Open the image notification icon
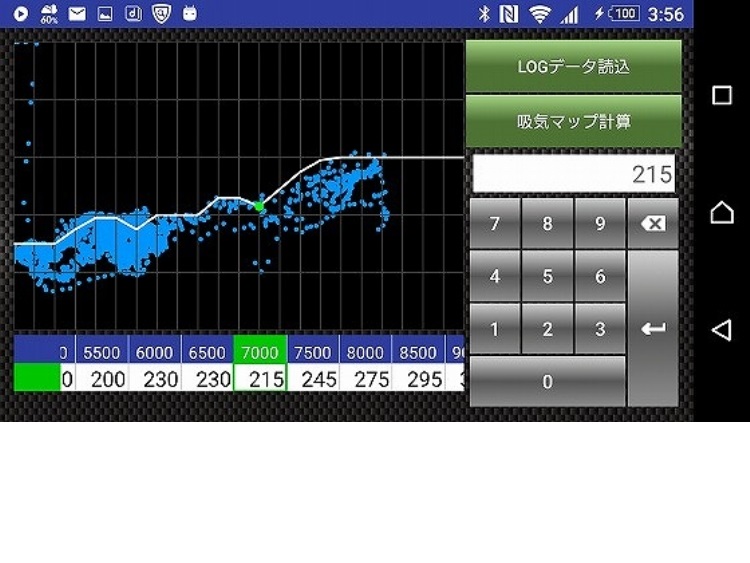This screenshot has width=750, height=563. pos(105,14)
